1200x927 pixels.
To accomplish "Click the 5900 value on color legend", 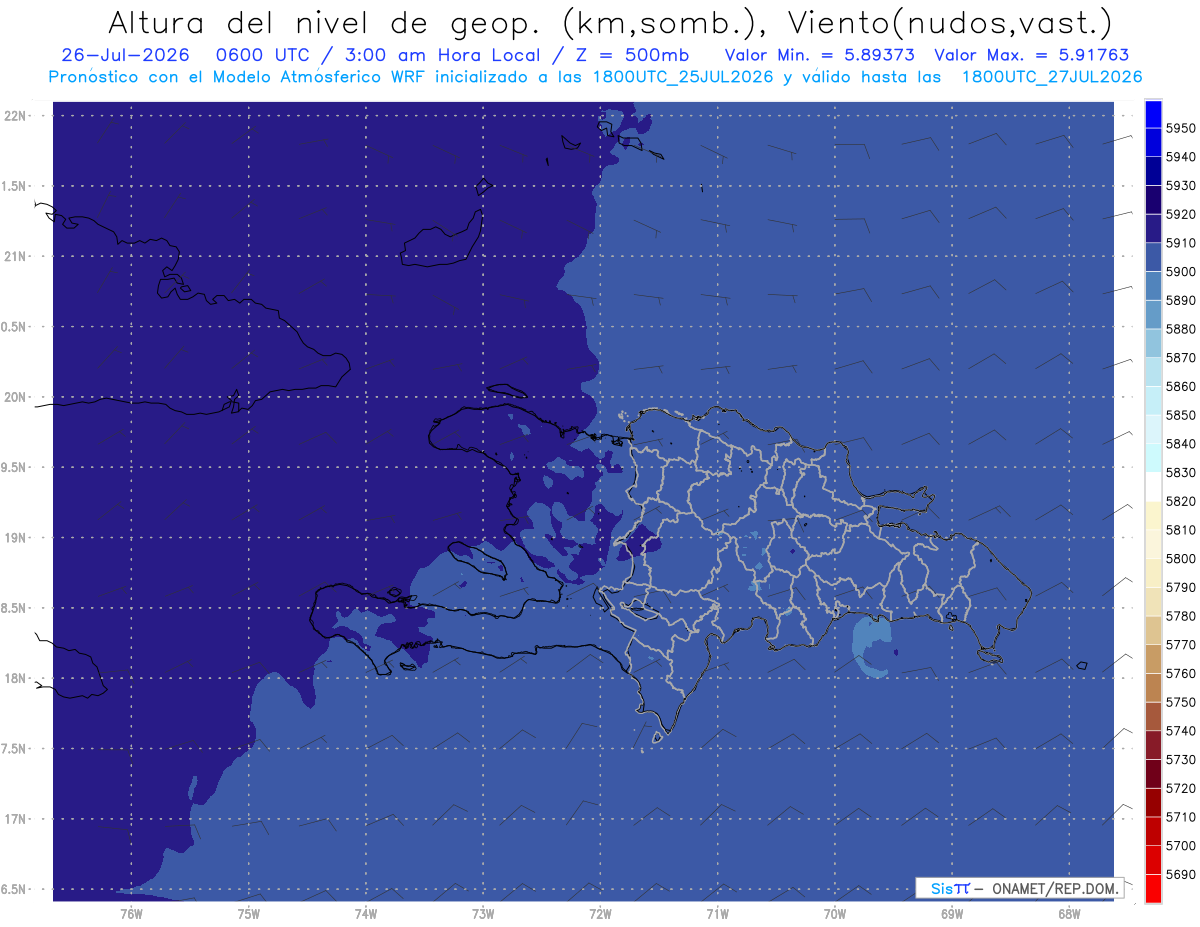I will point(1181,272).
